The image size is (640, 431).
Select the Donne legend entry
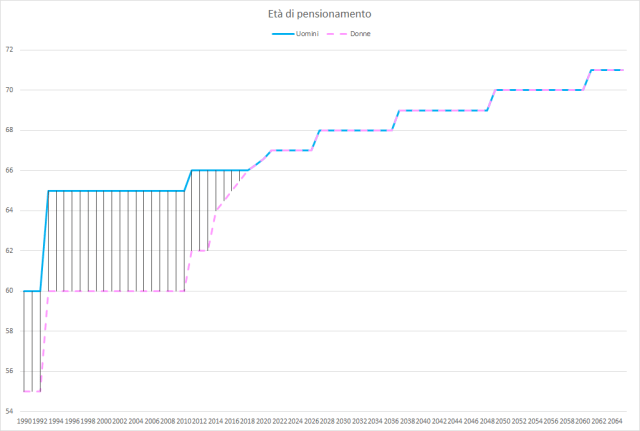pyautogui.click(x=357, y=34)
